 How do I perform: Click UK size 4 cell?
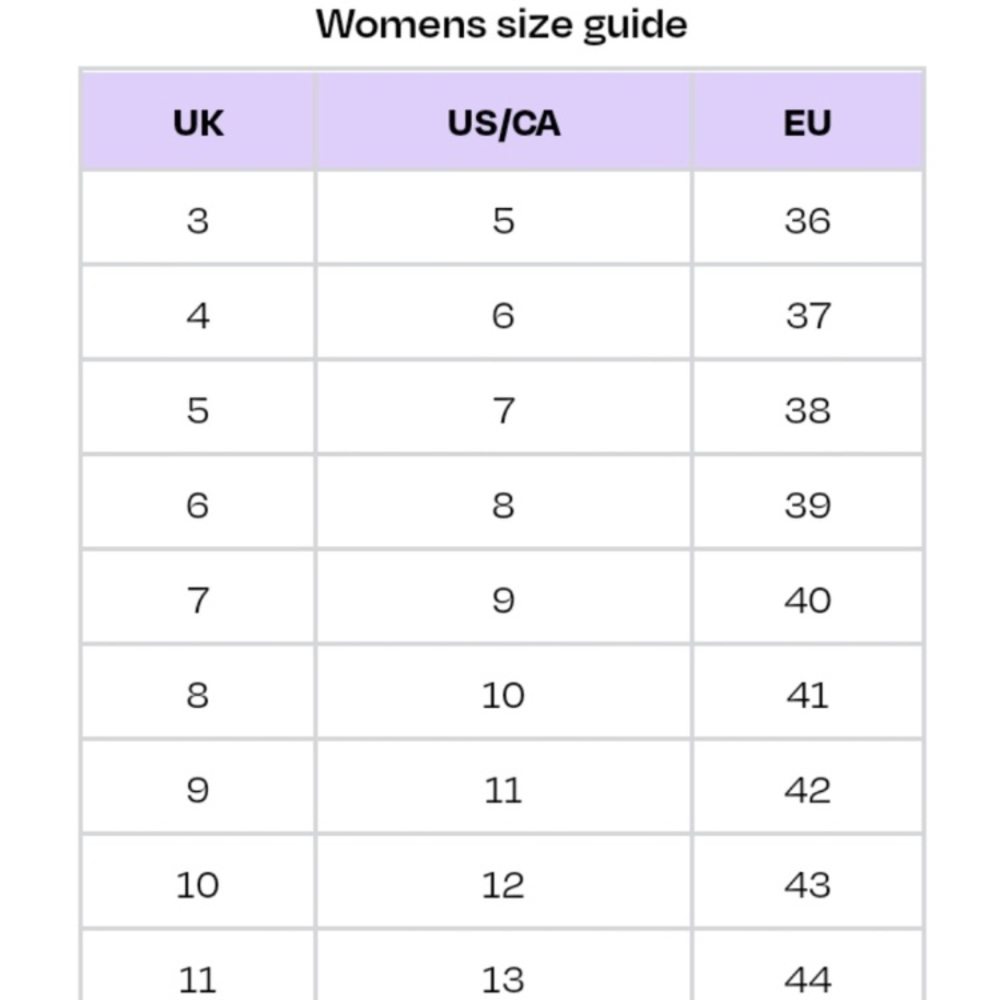pos(198,313)
